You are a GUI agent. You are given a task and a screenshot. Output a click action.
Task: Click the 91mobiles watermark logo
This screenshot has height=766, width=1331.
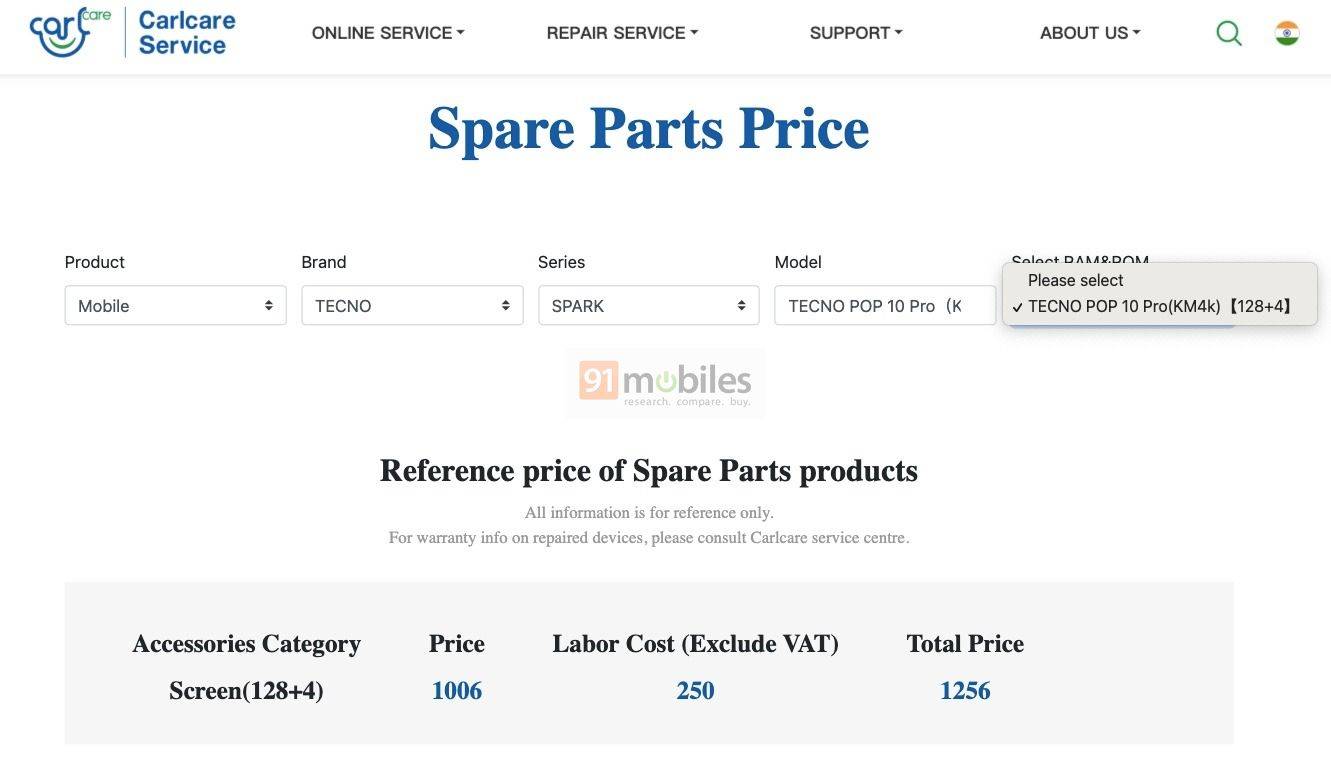click(x=665, y=382)
